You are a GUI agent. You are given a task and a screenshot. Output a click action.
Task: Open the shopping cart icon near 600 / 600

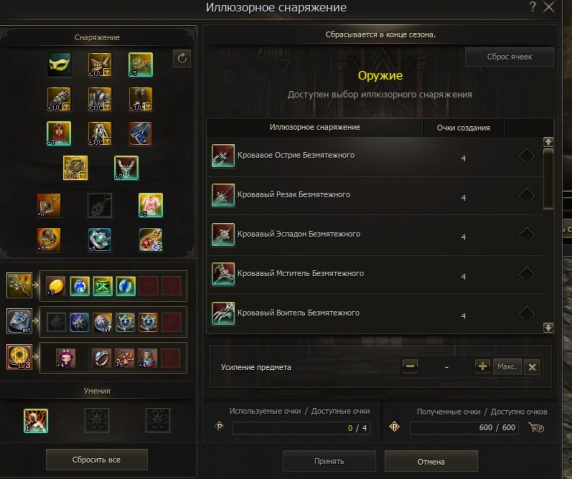[536, 427]
